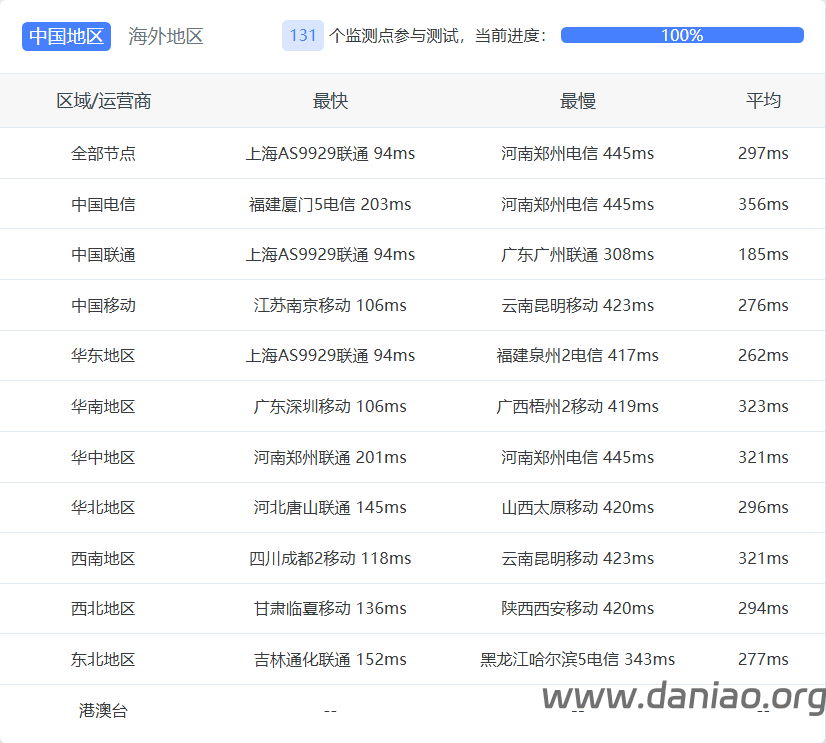Image resolution: width=826 pixels, height=743 pixels.
Task: Click average value in 华中地区 row
Action: pos(763,457)
